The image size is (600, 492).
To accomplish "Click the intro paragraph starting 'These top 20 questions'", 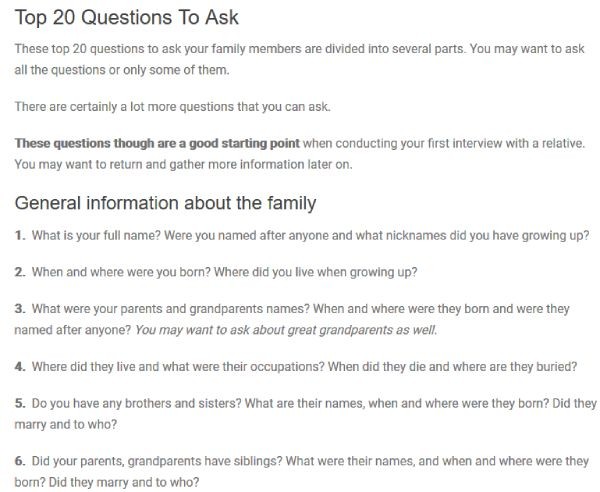I will pyautogui.click(x=300, y=59).
